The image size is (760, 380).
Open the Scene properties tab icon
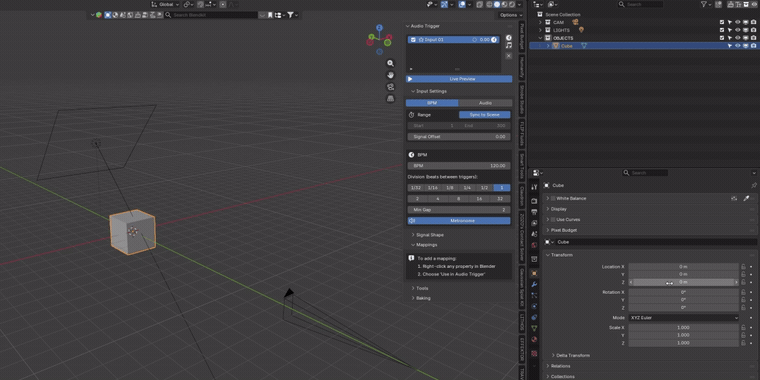(534, 234)
